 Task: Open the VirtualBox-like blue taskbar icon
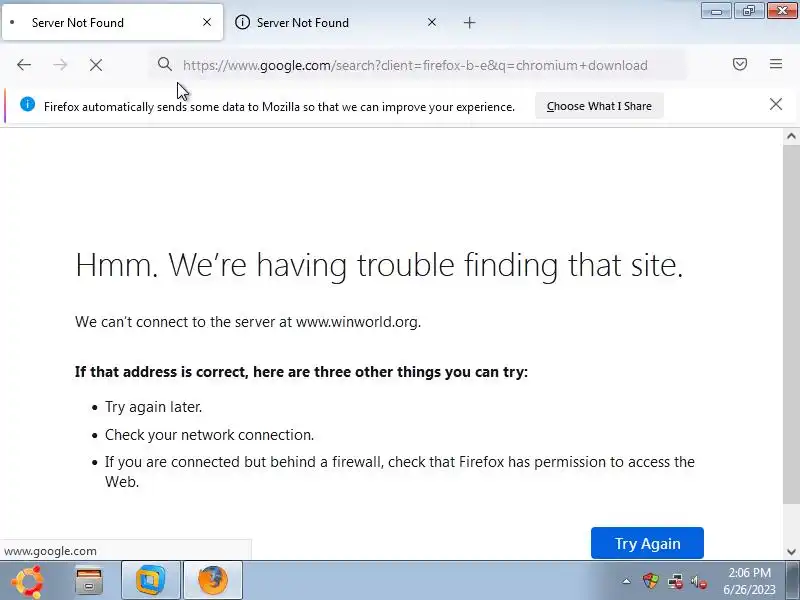point(151,580)
